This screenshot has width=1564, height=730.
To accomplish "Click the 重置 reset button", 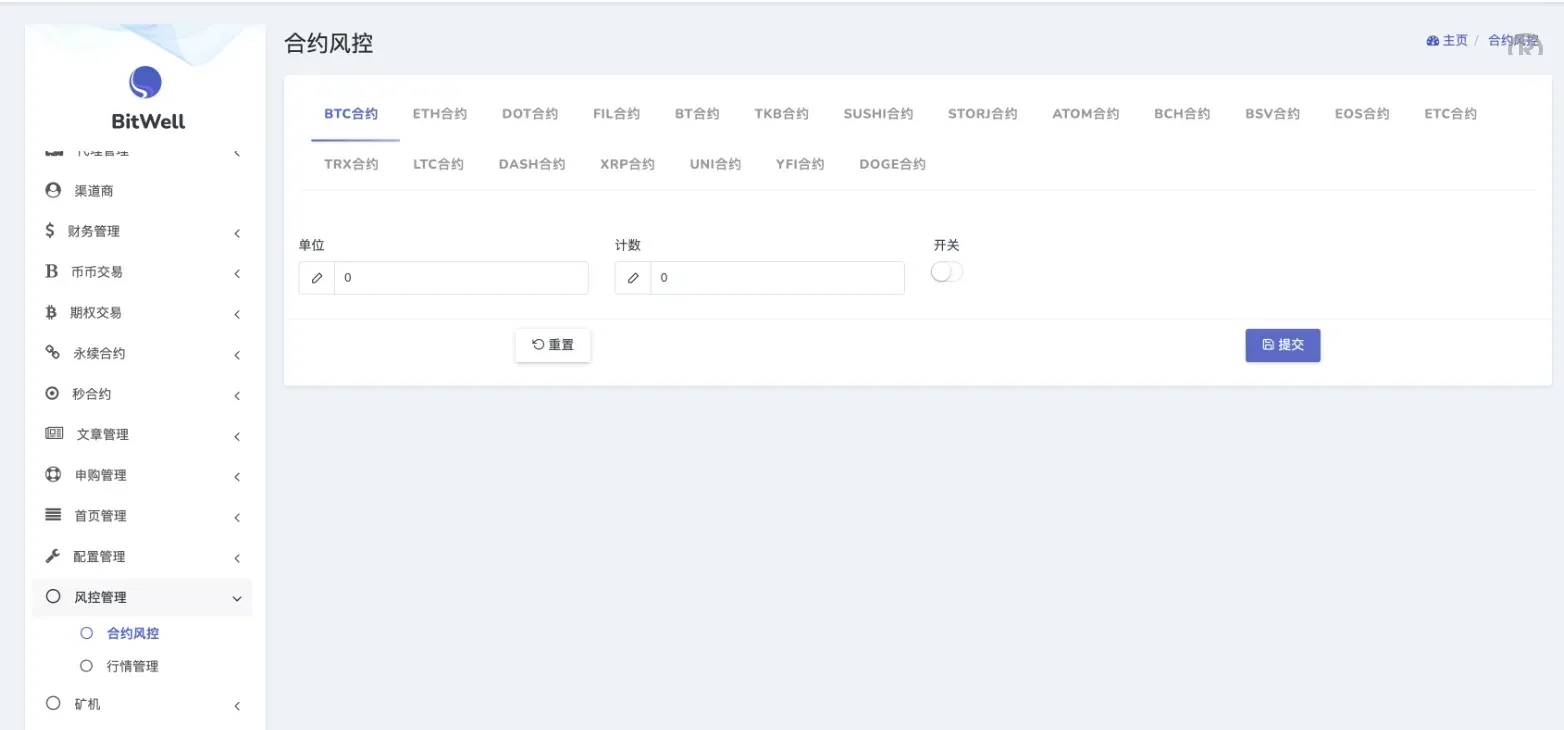I will tap(552, 344).
